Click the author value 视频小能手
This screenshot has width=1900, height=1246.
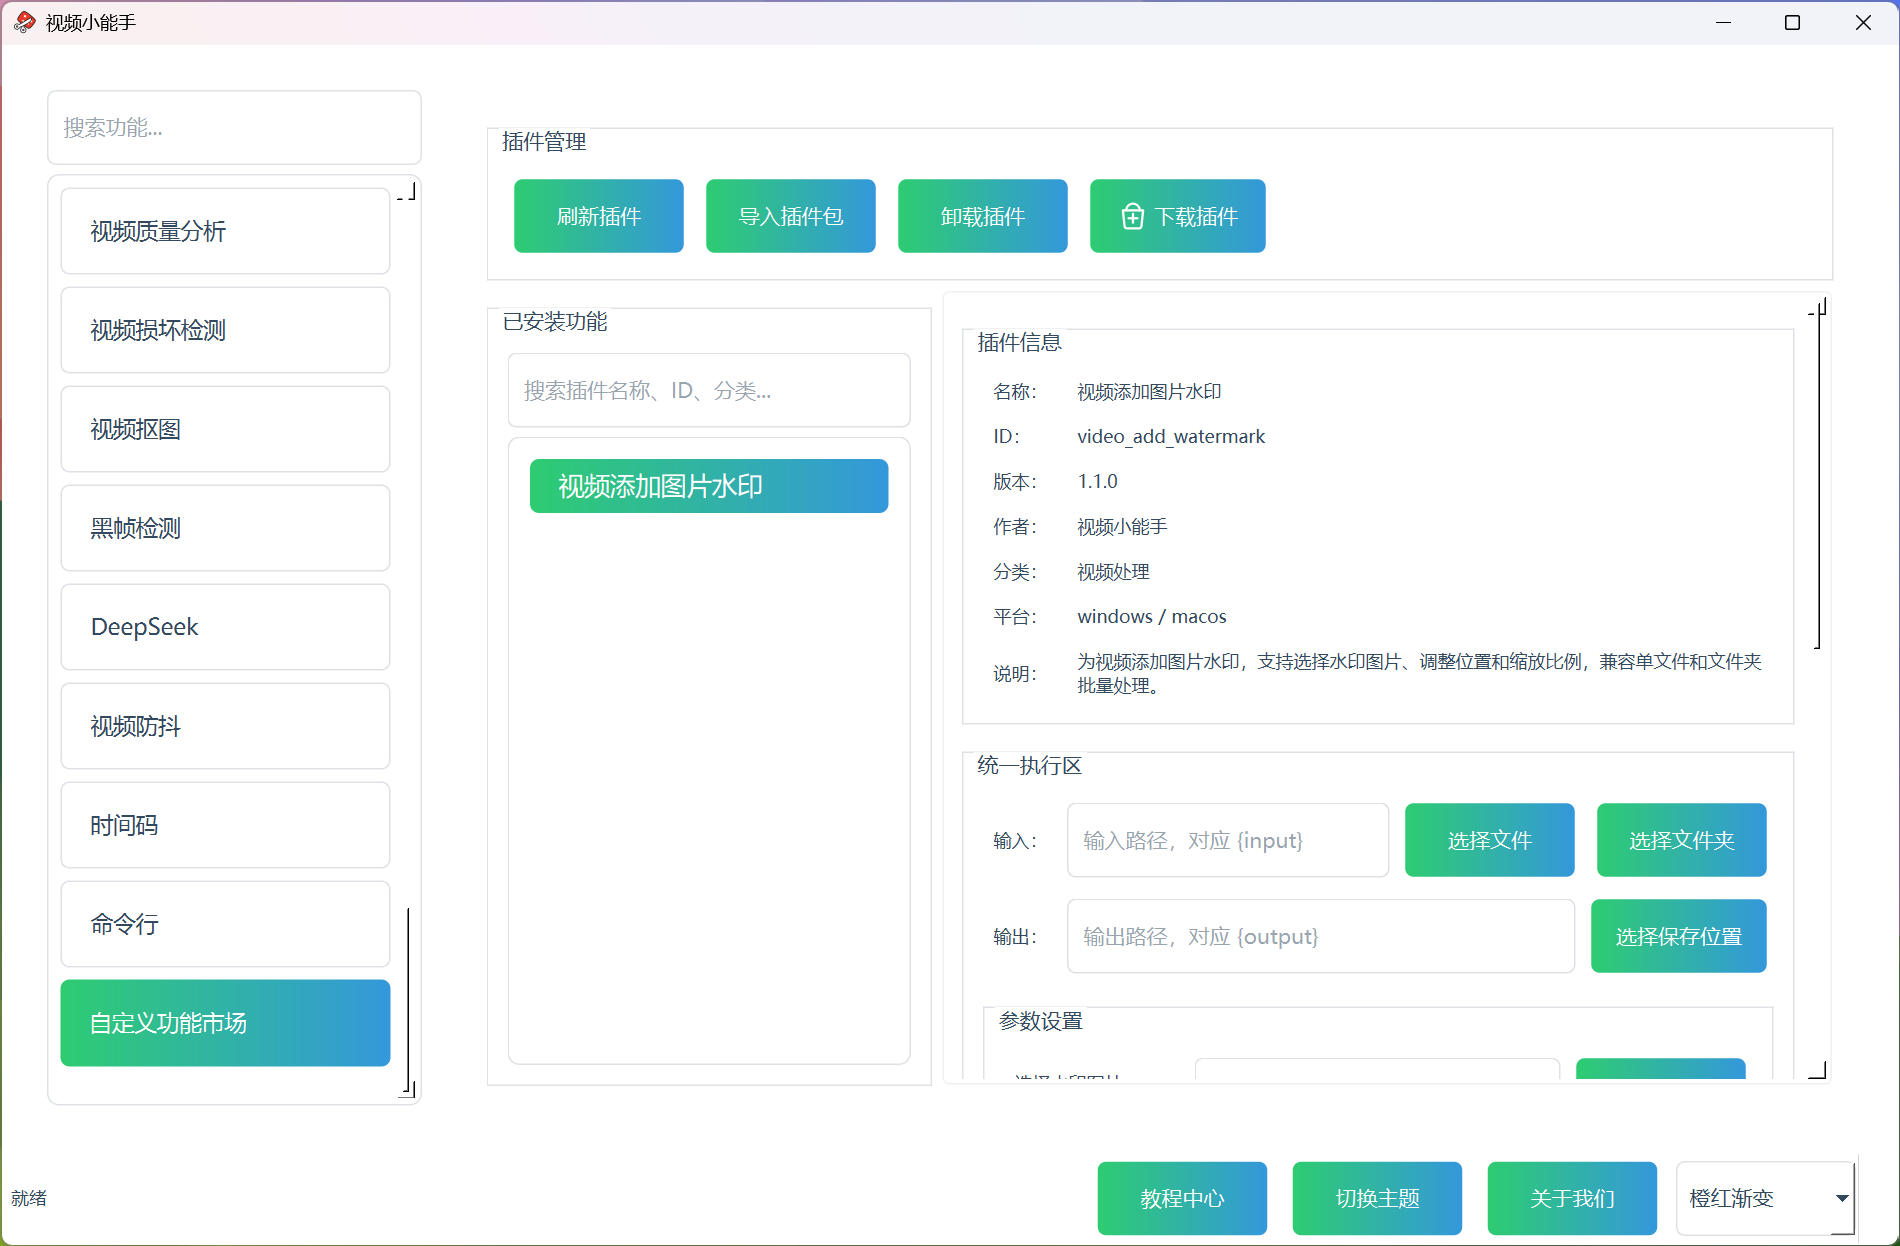(x=1122, y=526)
